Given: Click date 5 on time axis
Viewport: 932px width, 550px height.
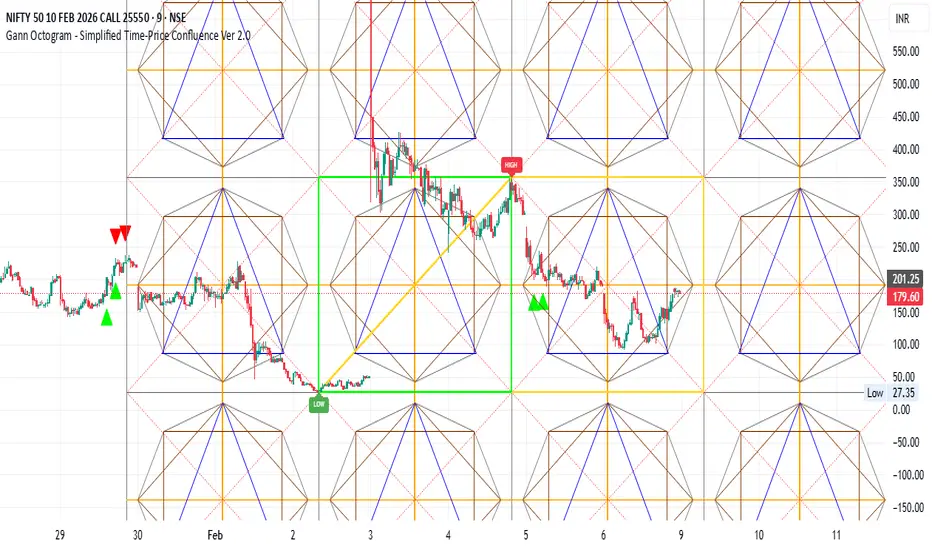Looking at the screenshot, I should (x=525, y=535).
